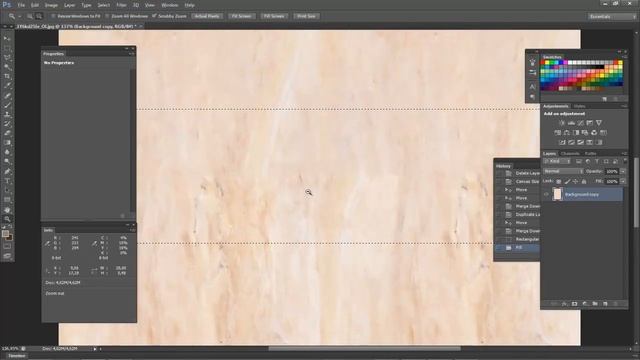Screen dimensions: 640x360
Task: Select the Lasso tool
Action: point(7,58)
